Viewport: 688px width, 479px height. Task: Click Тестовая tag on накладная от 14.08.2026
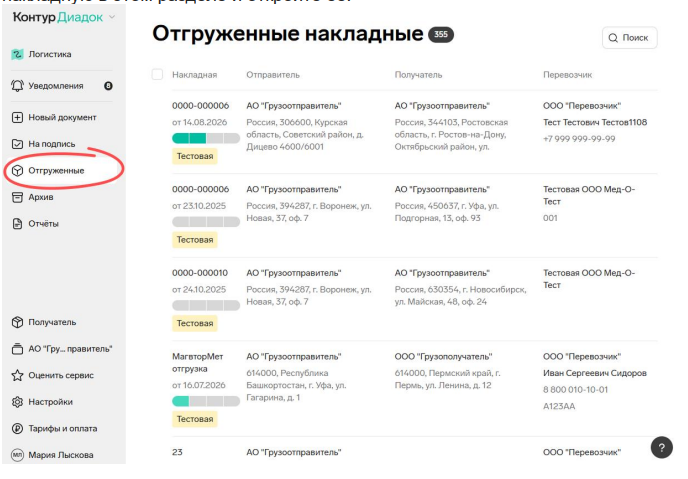coord(195,156)
